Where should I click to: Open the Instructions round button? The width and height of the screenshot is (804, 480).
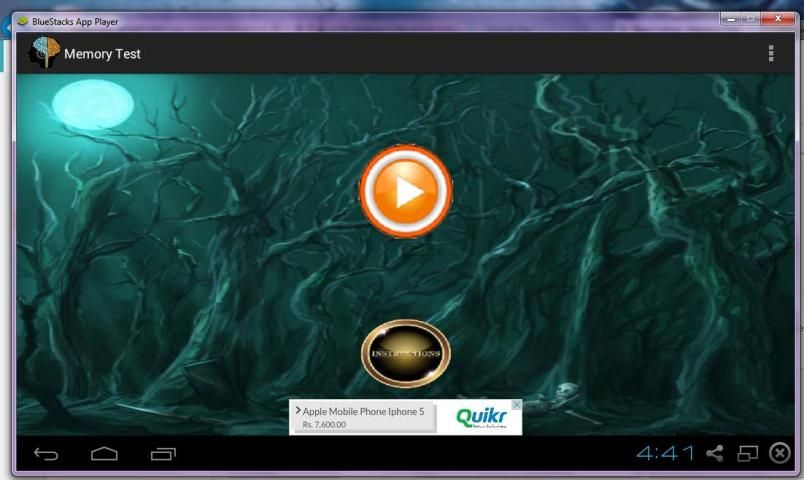(x=405, y=353)
